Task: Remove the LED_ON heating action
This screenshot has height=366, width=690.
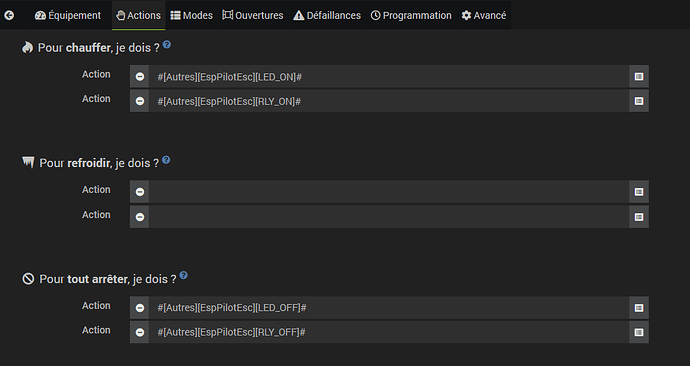Action: [139, 77]
